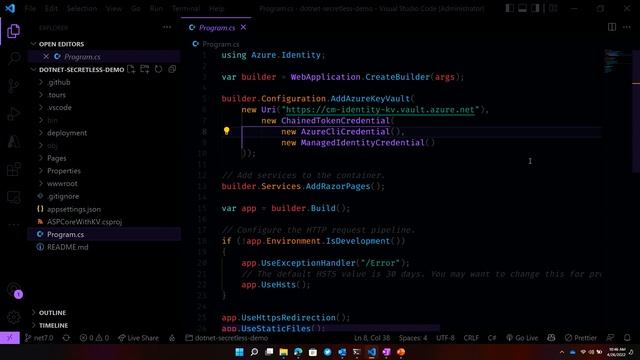
Task: Open the Accounts menu with notification badge
Action: tap(14, 290)
